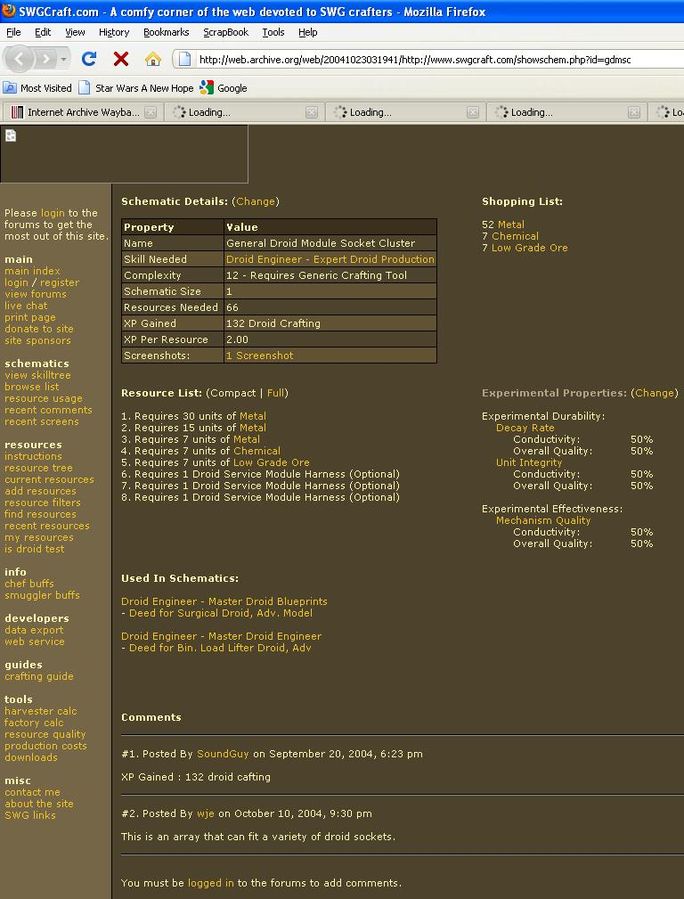Open the back history dropdown arrow

64,59
